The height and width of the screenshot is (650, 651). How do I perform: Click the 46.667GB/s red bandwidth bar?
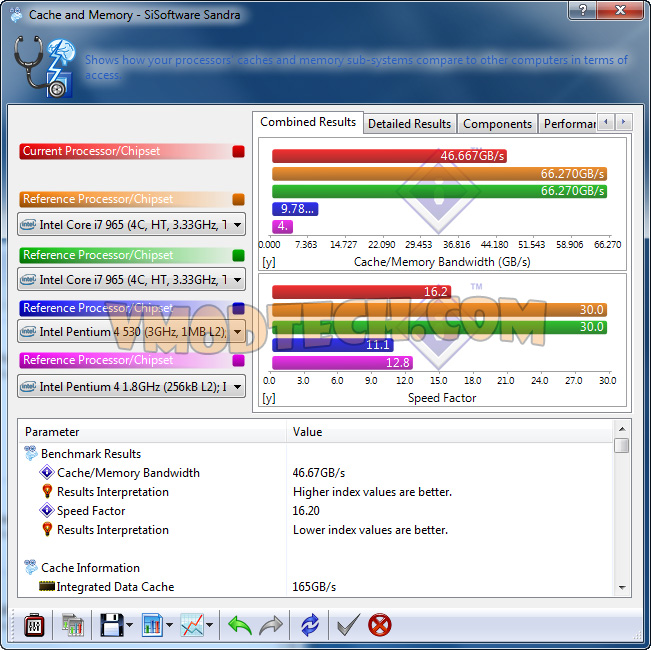(389, 156)
